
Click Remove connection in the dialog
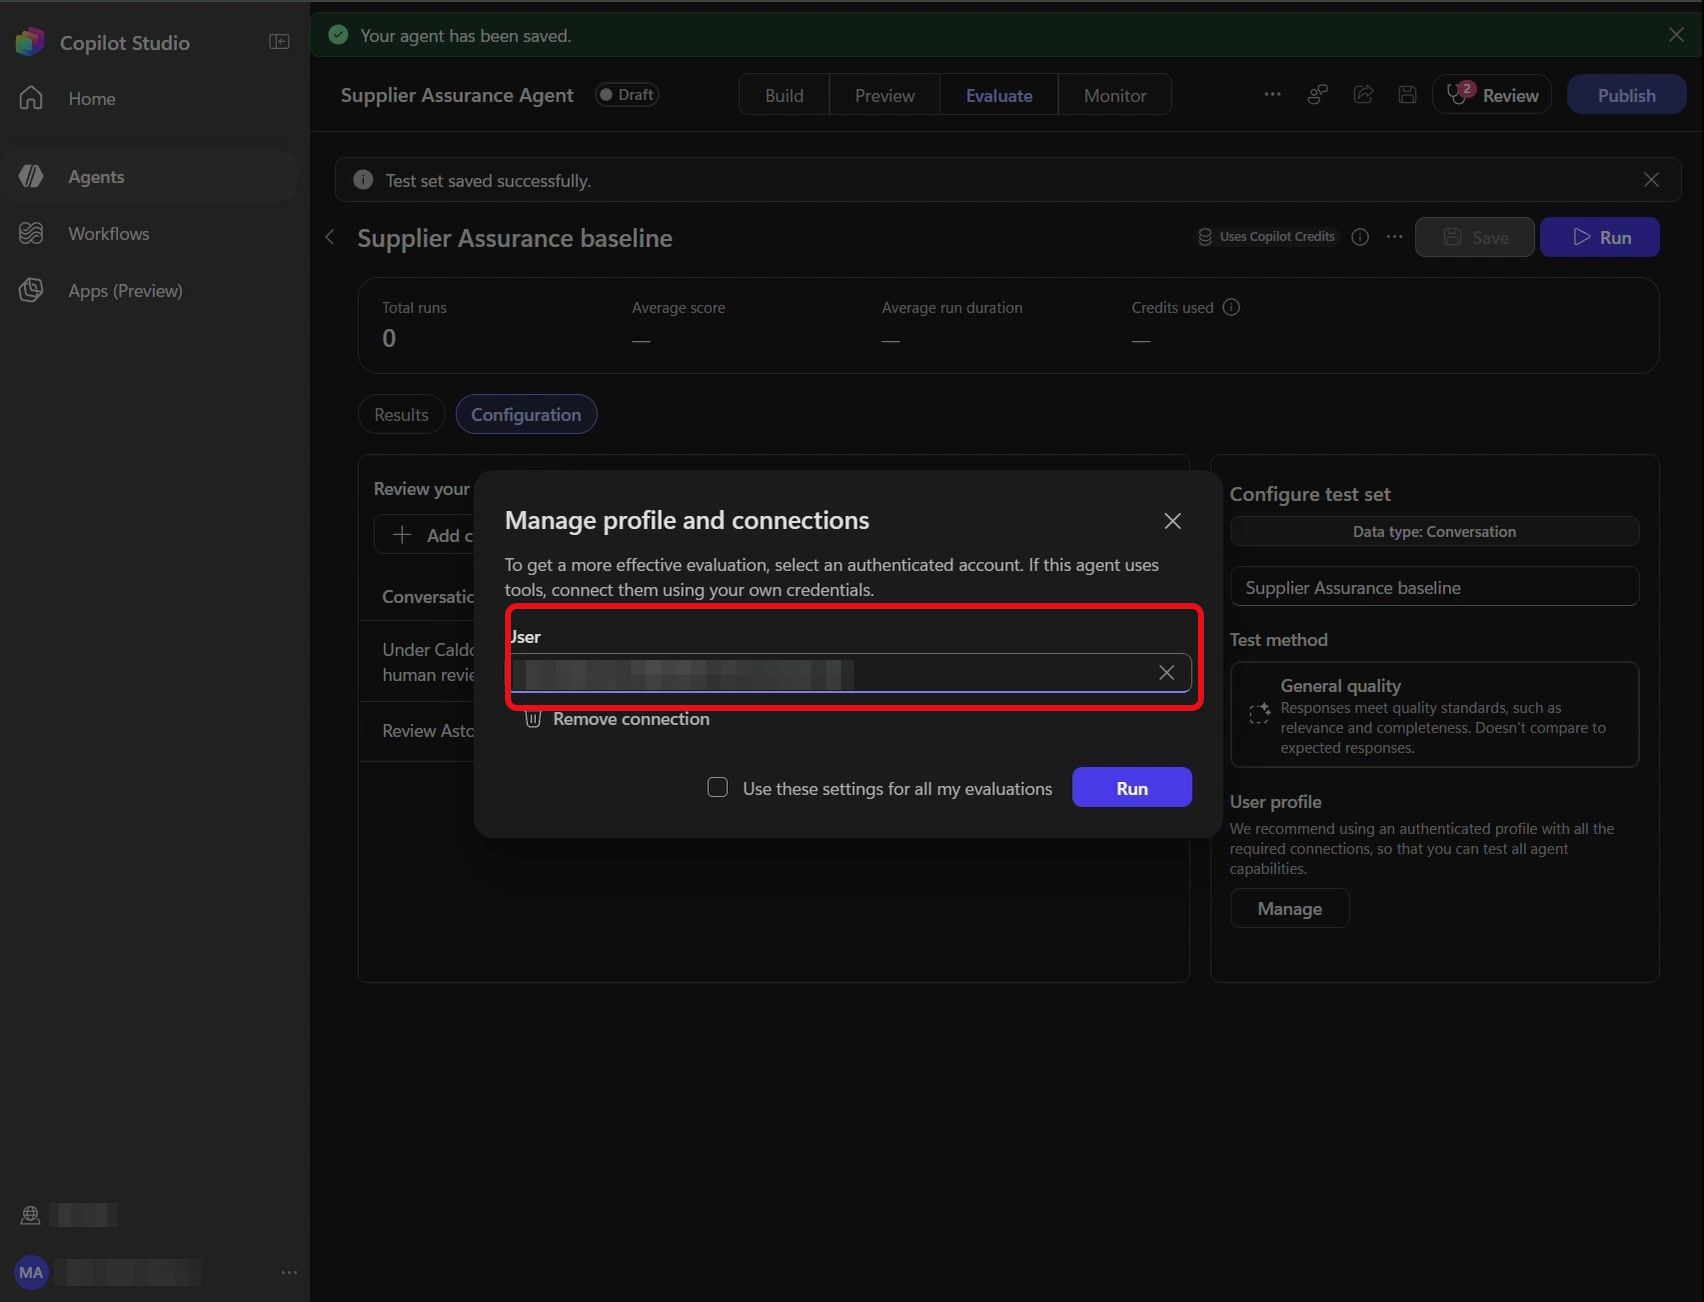pyautogui.click(x=617, y=718)
